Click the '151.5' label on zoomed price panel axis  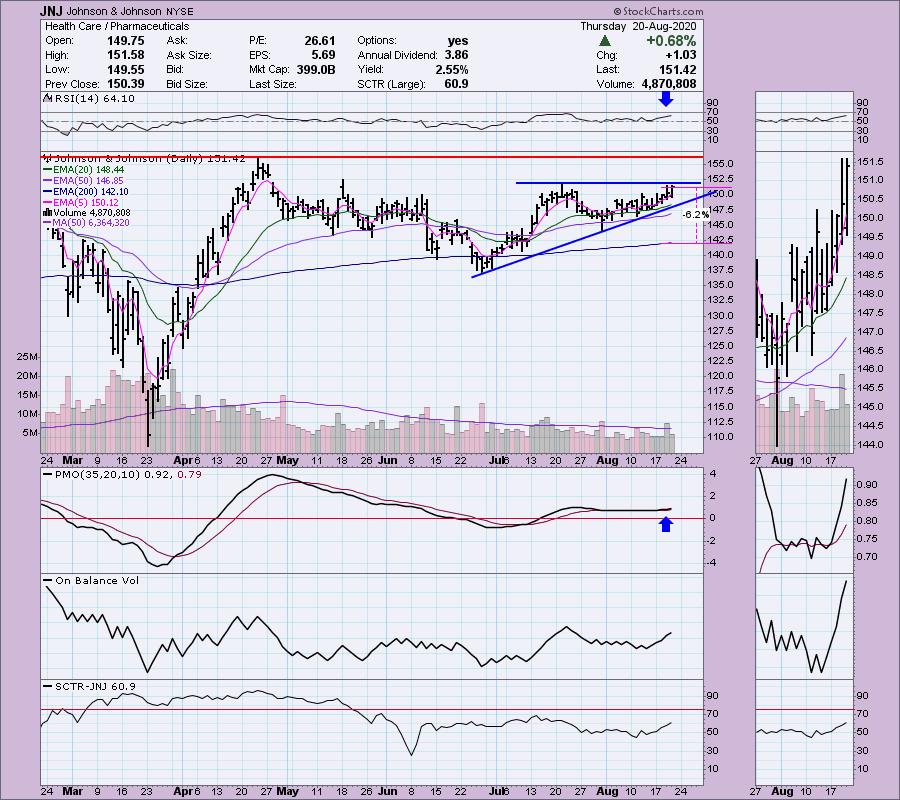point(871,162)
